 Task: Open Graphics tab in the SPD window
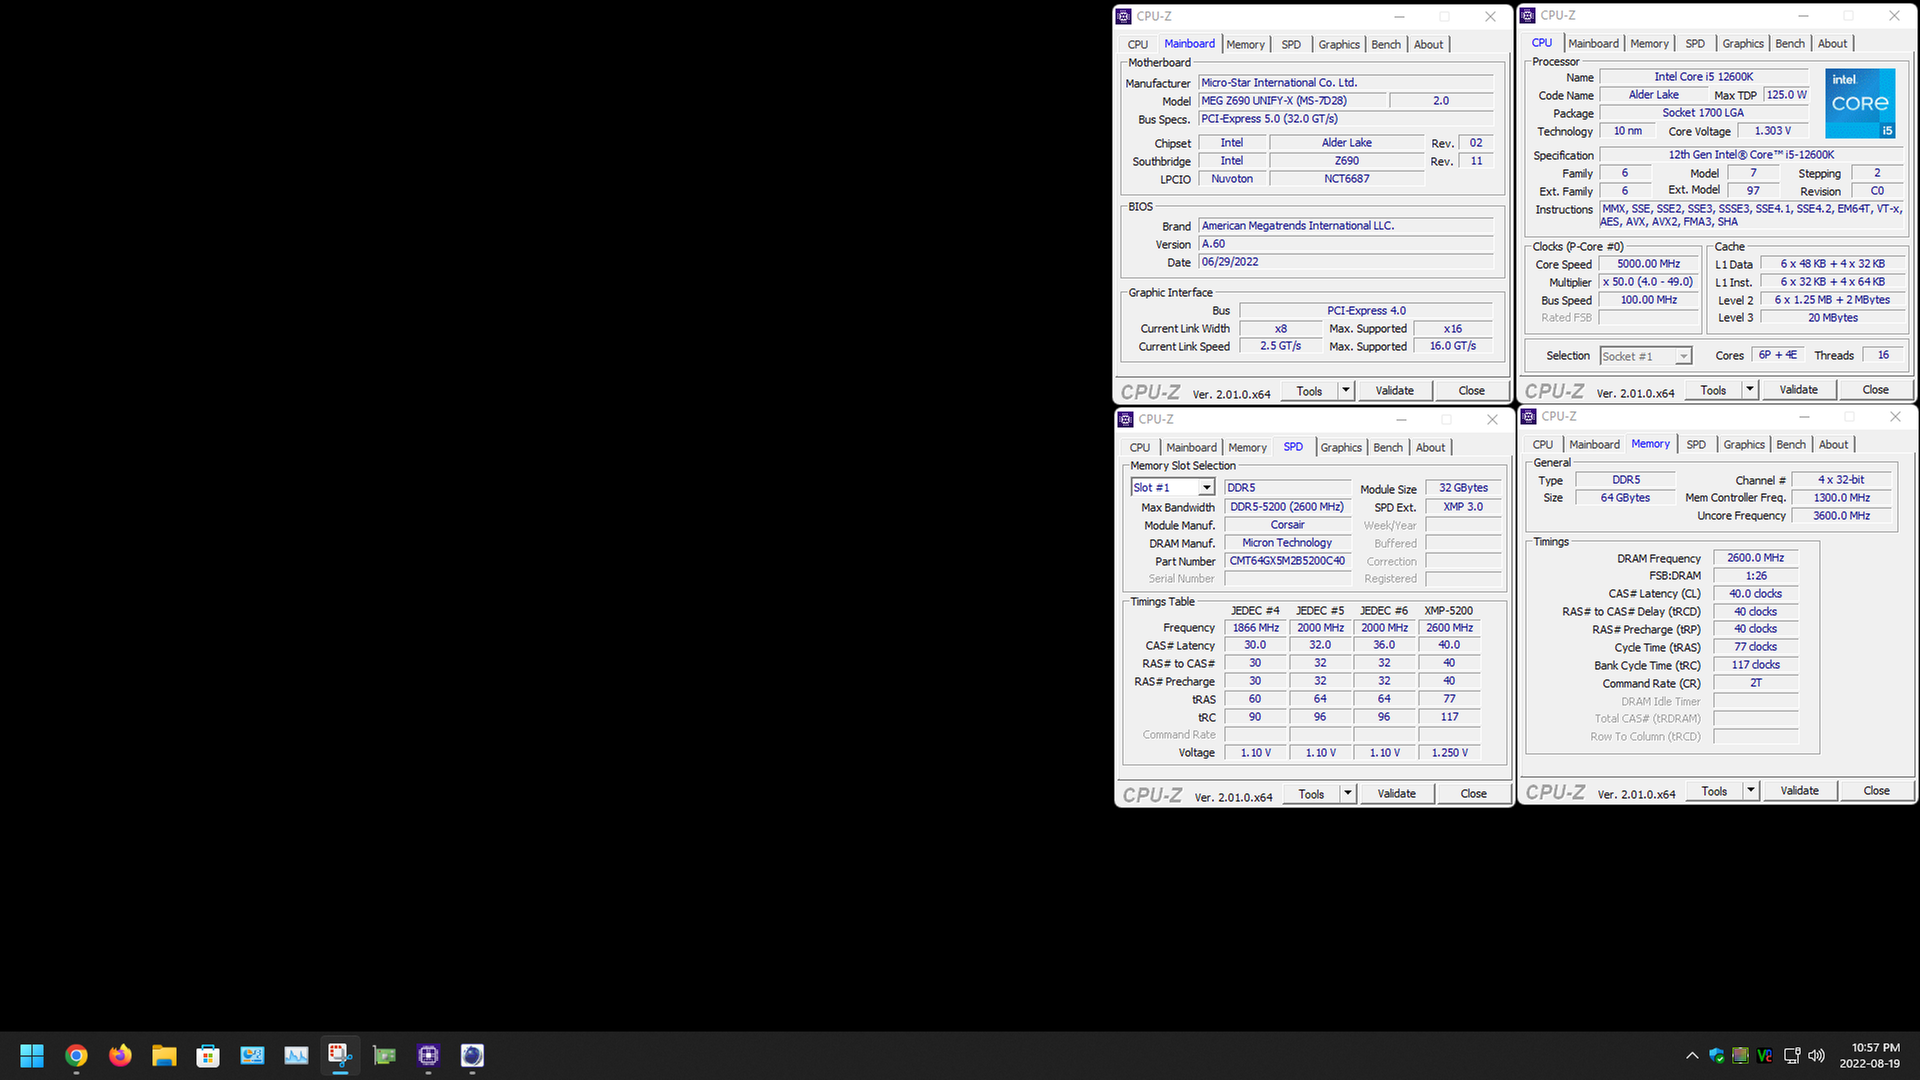[1341, 447]
